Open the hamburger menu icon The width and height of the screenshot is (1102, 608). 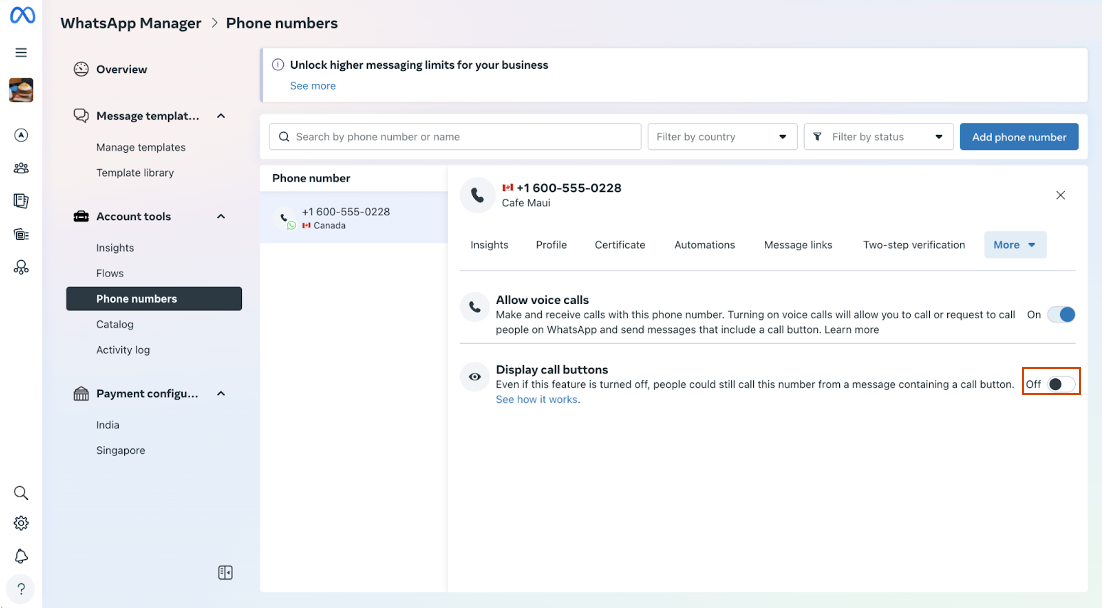click(x=21, y=53)
